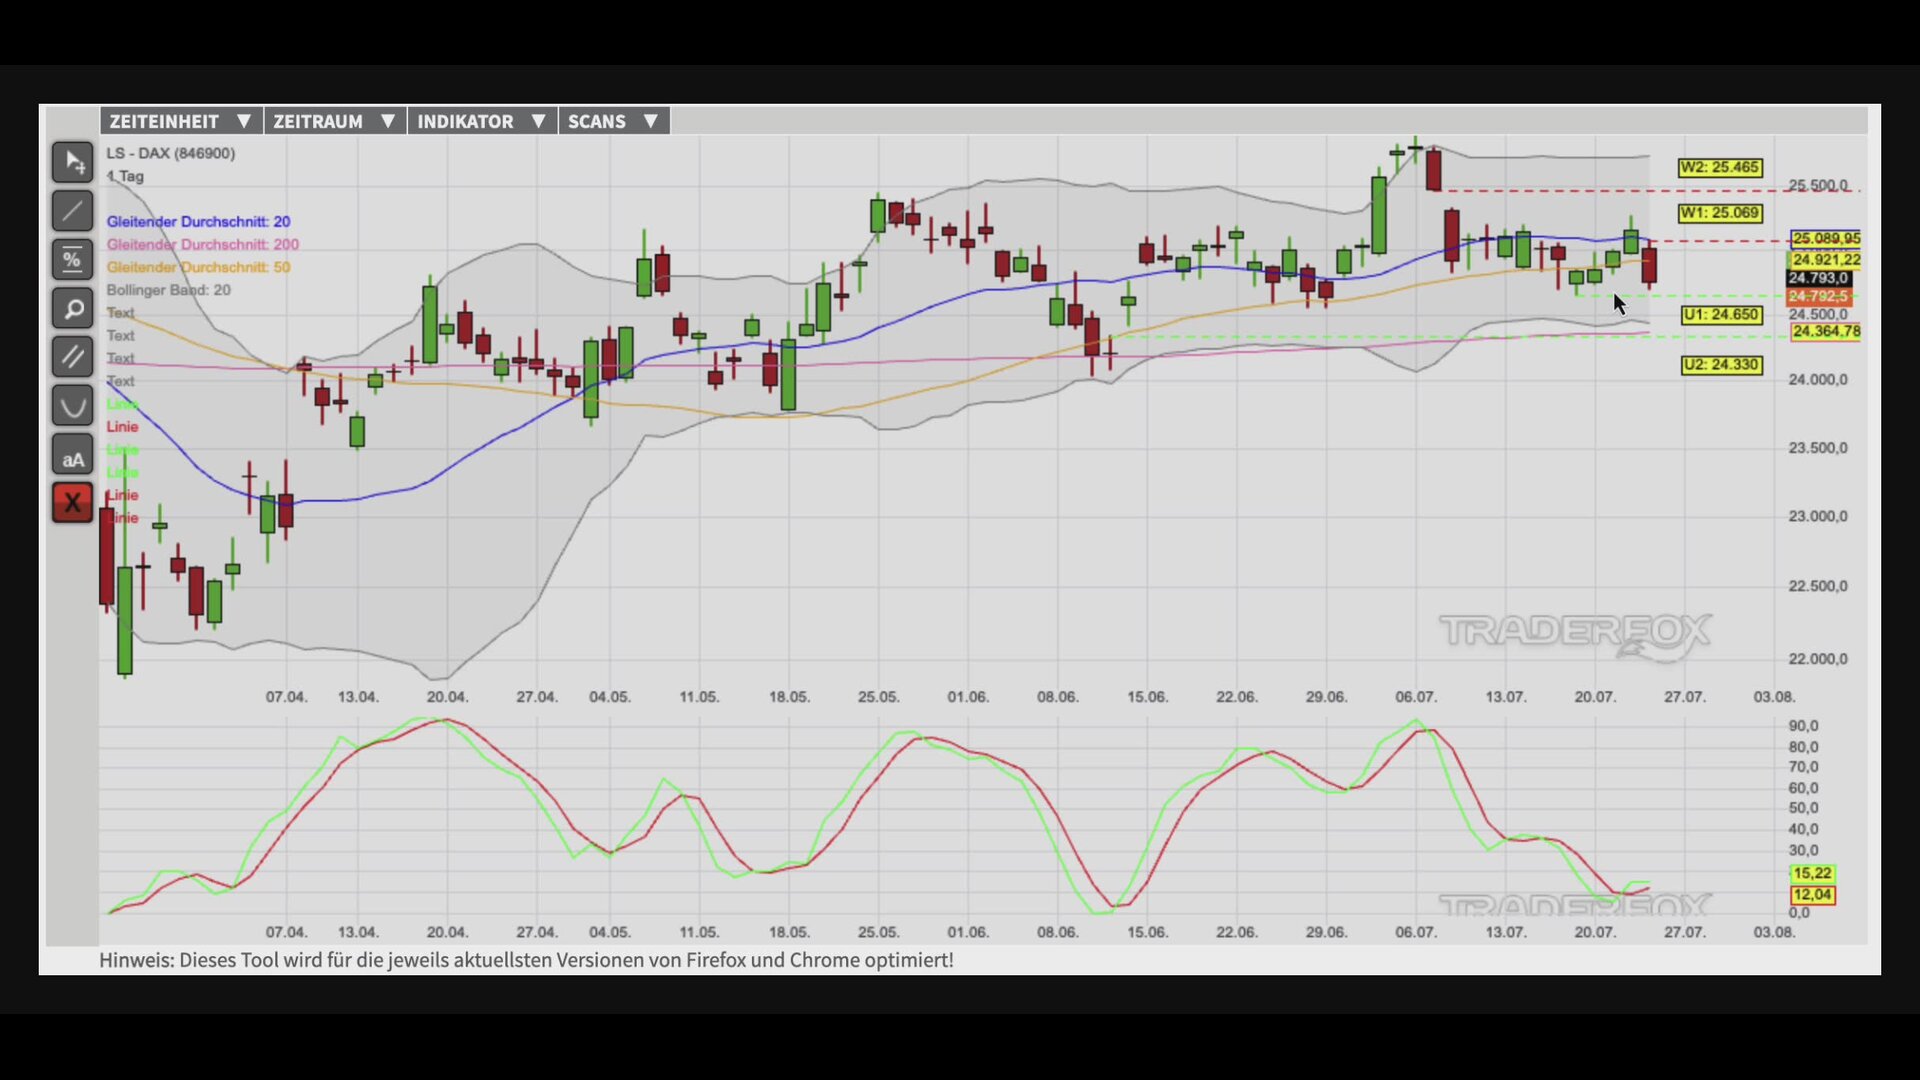
Task: Toggle Gleitender Durchschnitt: 20 legend entry
Action: [x=198, y=222]
